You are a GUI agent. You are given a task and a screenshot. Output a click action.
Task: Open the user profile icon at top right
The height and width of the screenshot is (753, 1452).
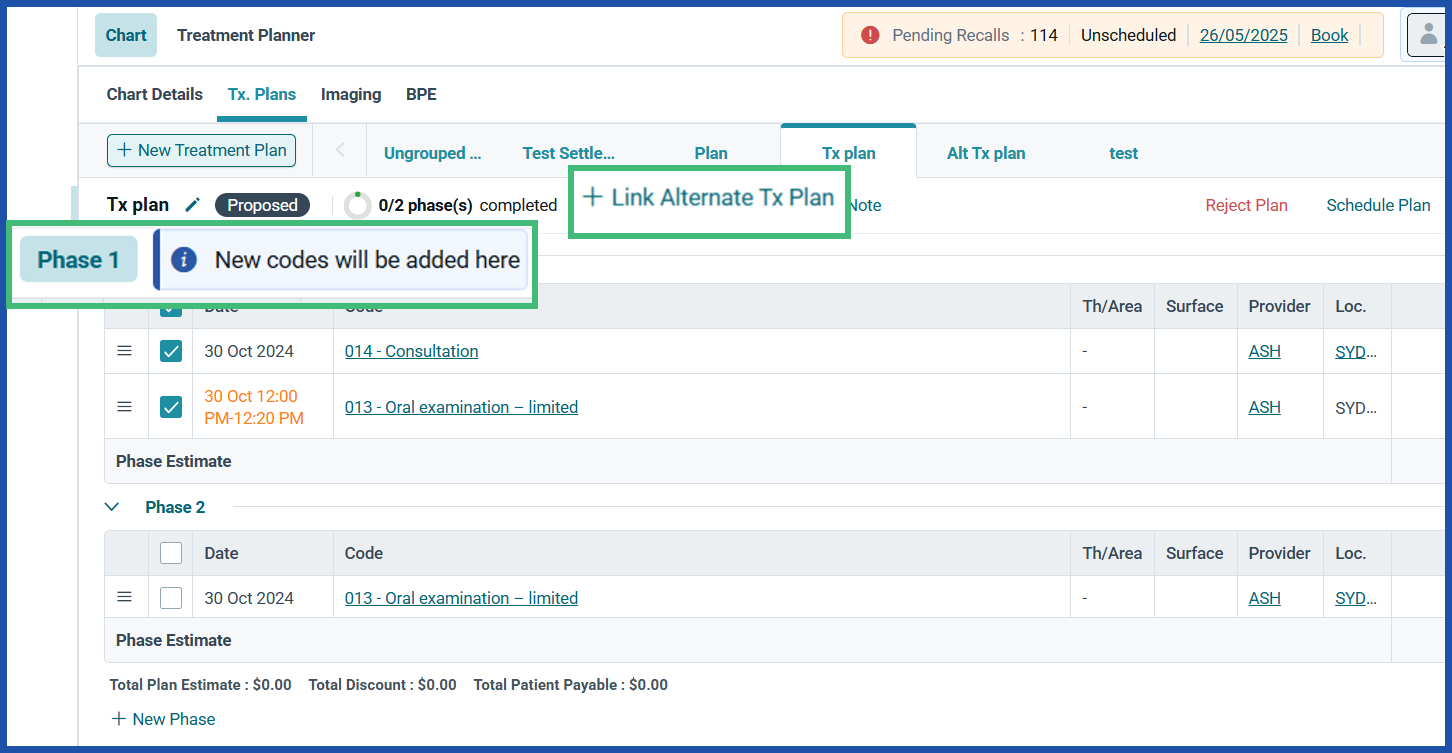(x=1429, y=34)
